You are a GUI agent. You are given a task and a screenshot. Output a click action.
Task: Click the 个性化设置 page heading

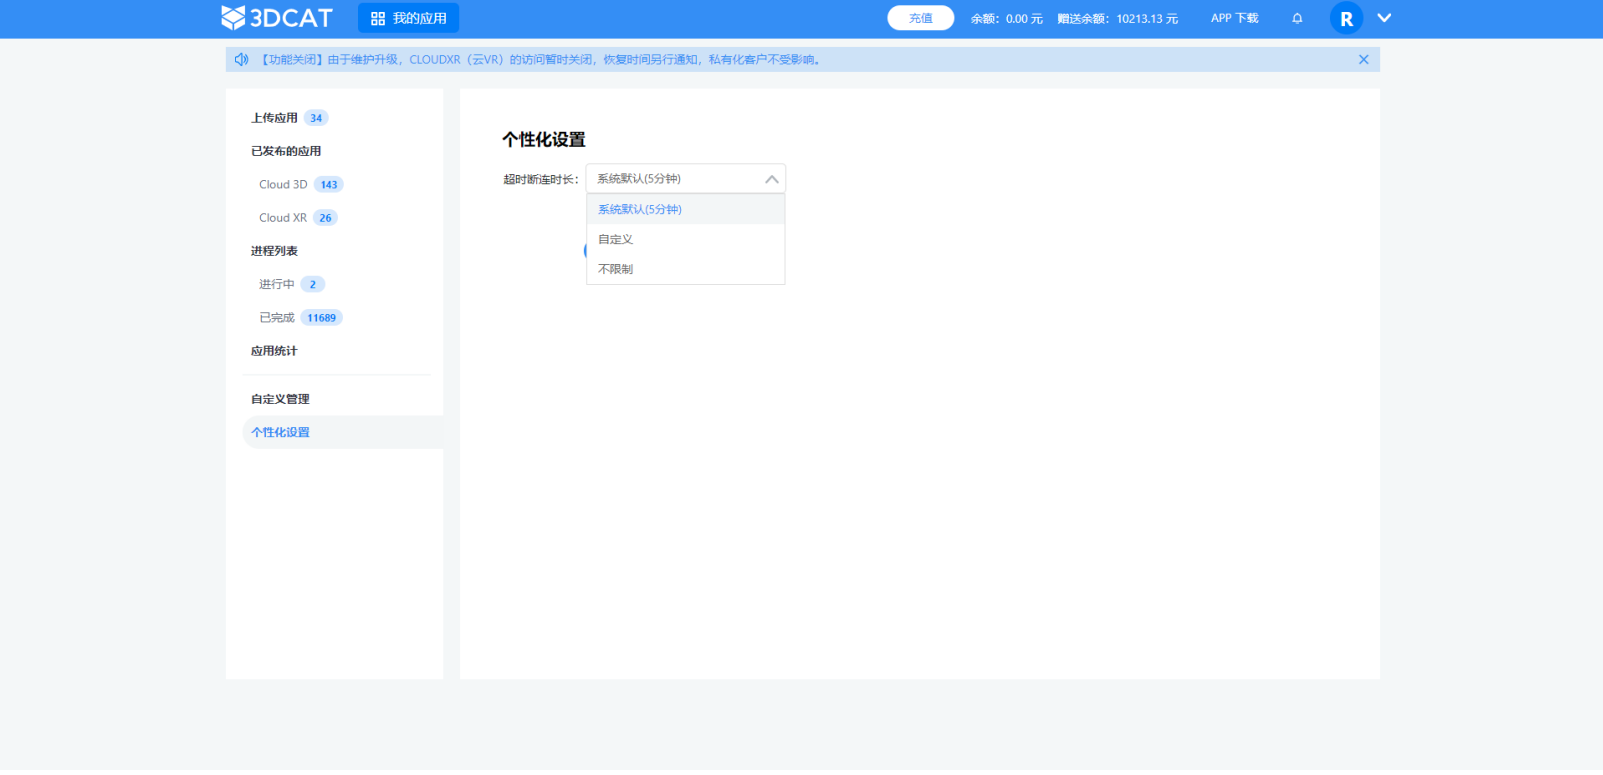[x=544, y=139]
